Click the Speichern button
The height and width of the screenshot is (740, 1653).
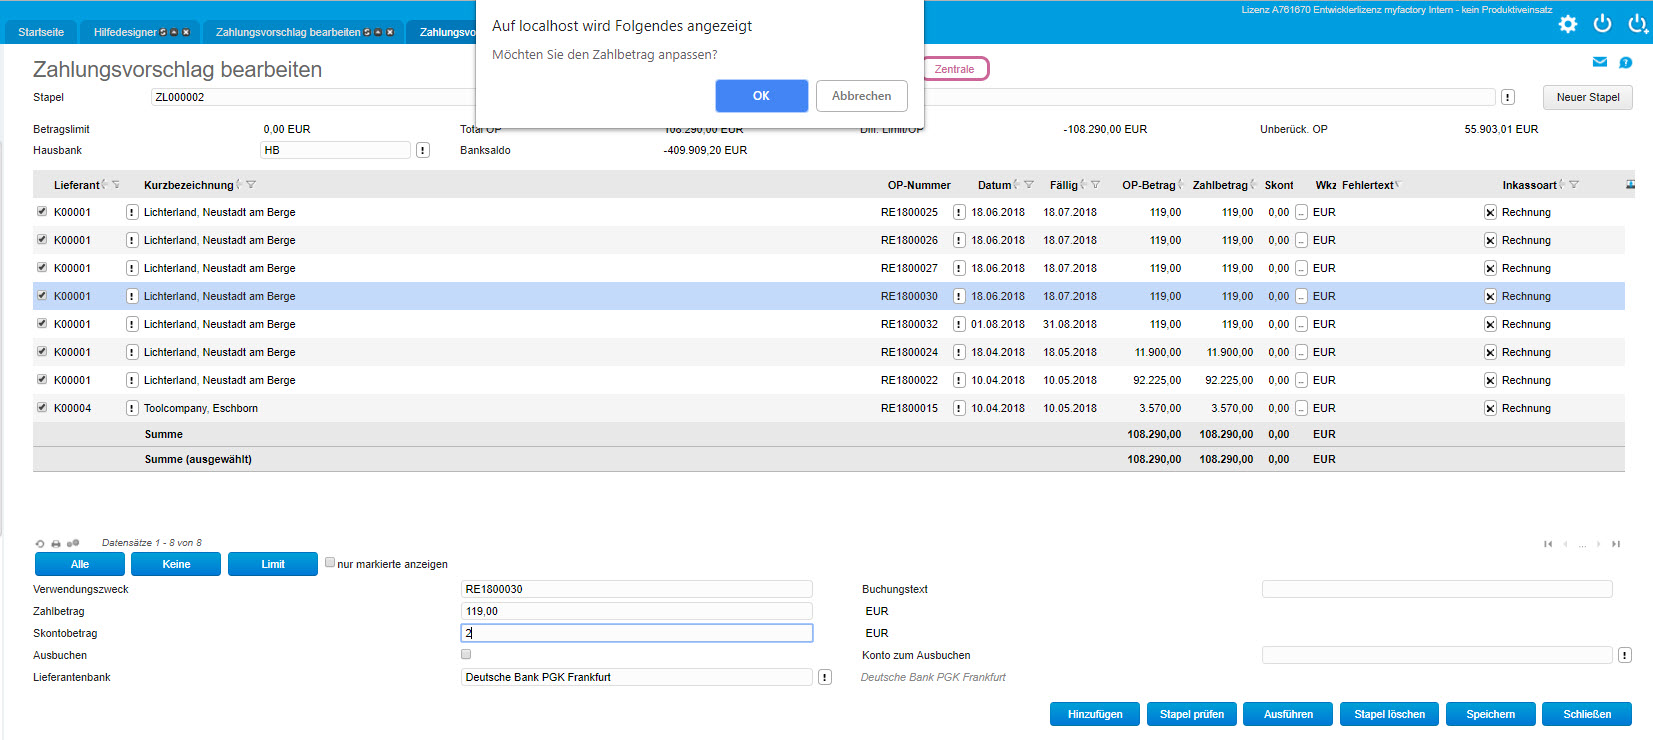coord(1491,714)
